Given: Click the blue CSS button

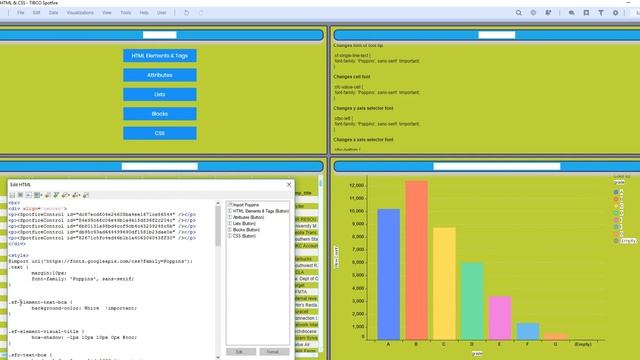Looking at the screenshot, I should [160, 133].
